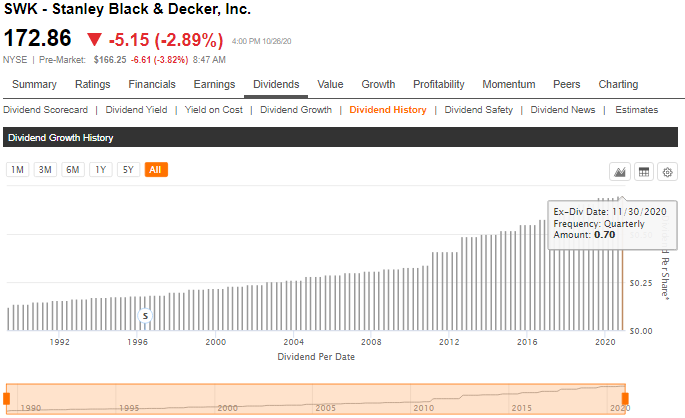Click the 2012 x-axis label
The height and width of the screenshot is (418, 685).
pyautogui.click(x=449, y=342)
